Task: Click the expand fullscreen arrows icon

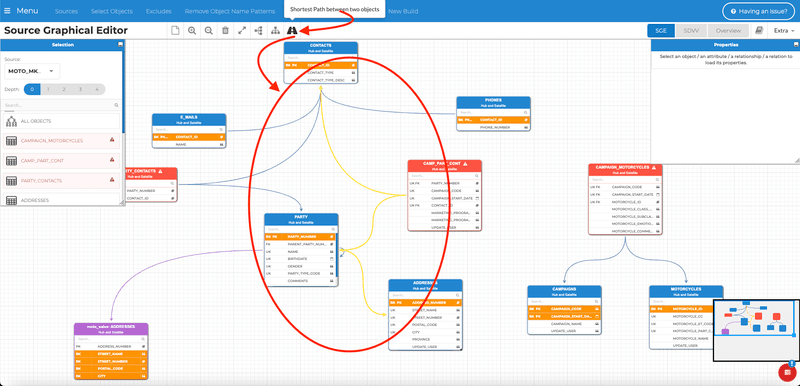Action: (x=242, y=31)
